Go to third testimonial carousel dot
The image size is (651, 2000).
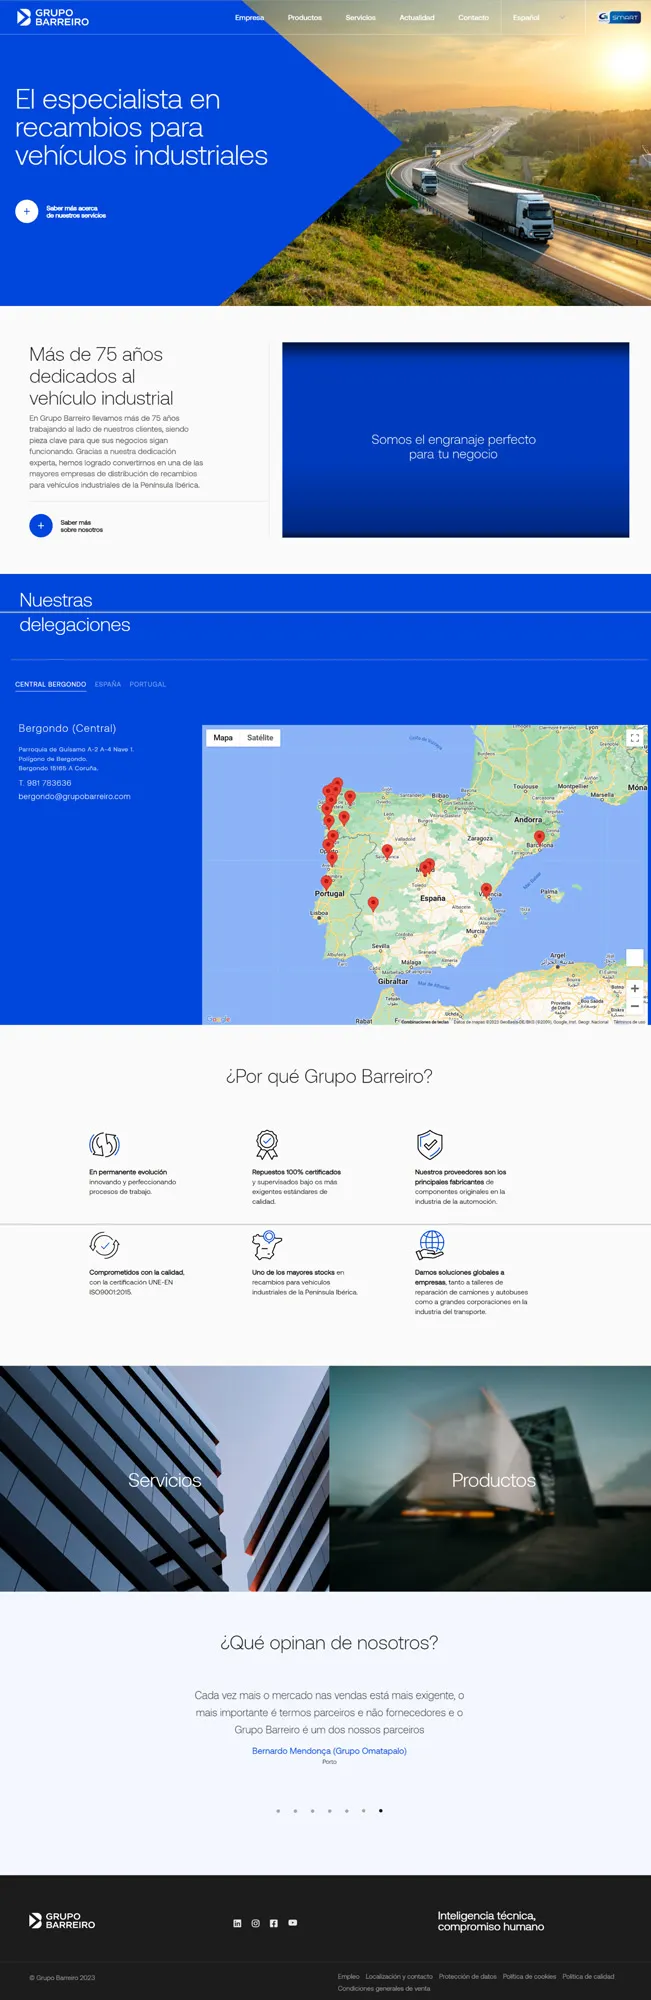312,1811
